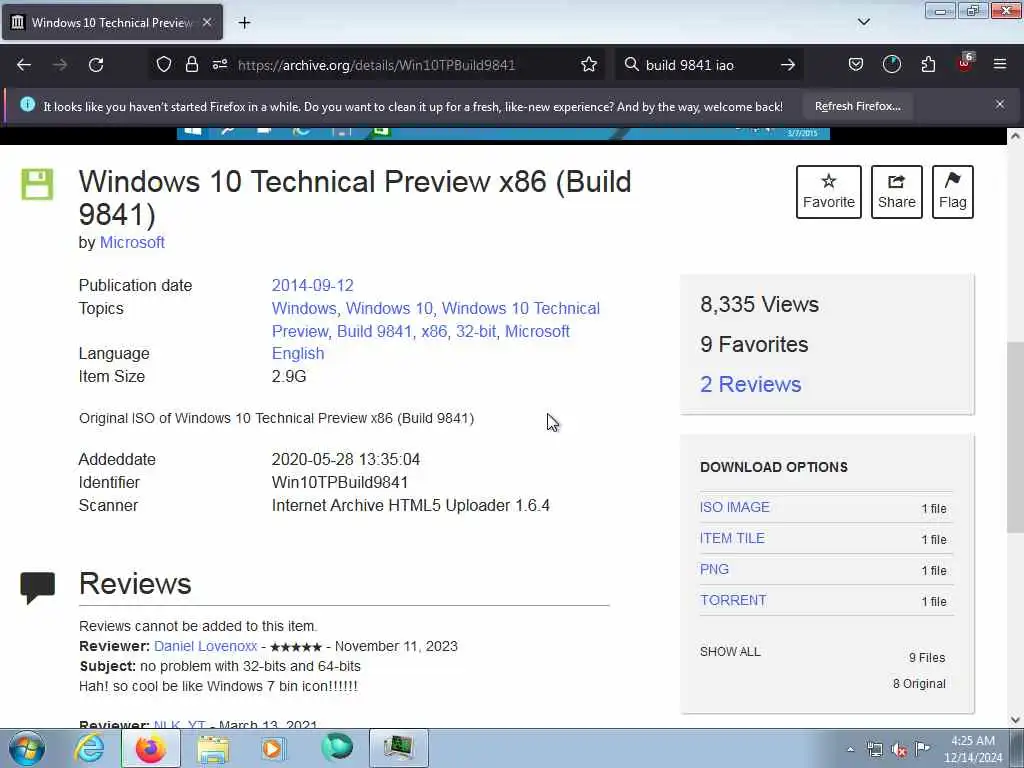Screen dimensions: 1024x768
Task: View site info via the padlock icon
Action: (191, 65)
